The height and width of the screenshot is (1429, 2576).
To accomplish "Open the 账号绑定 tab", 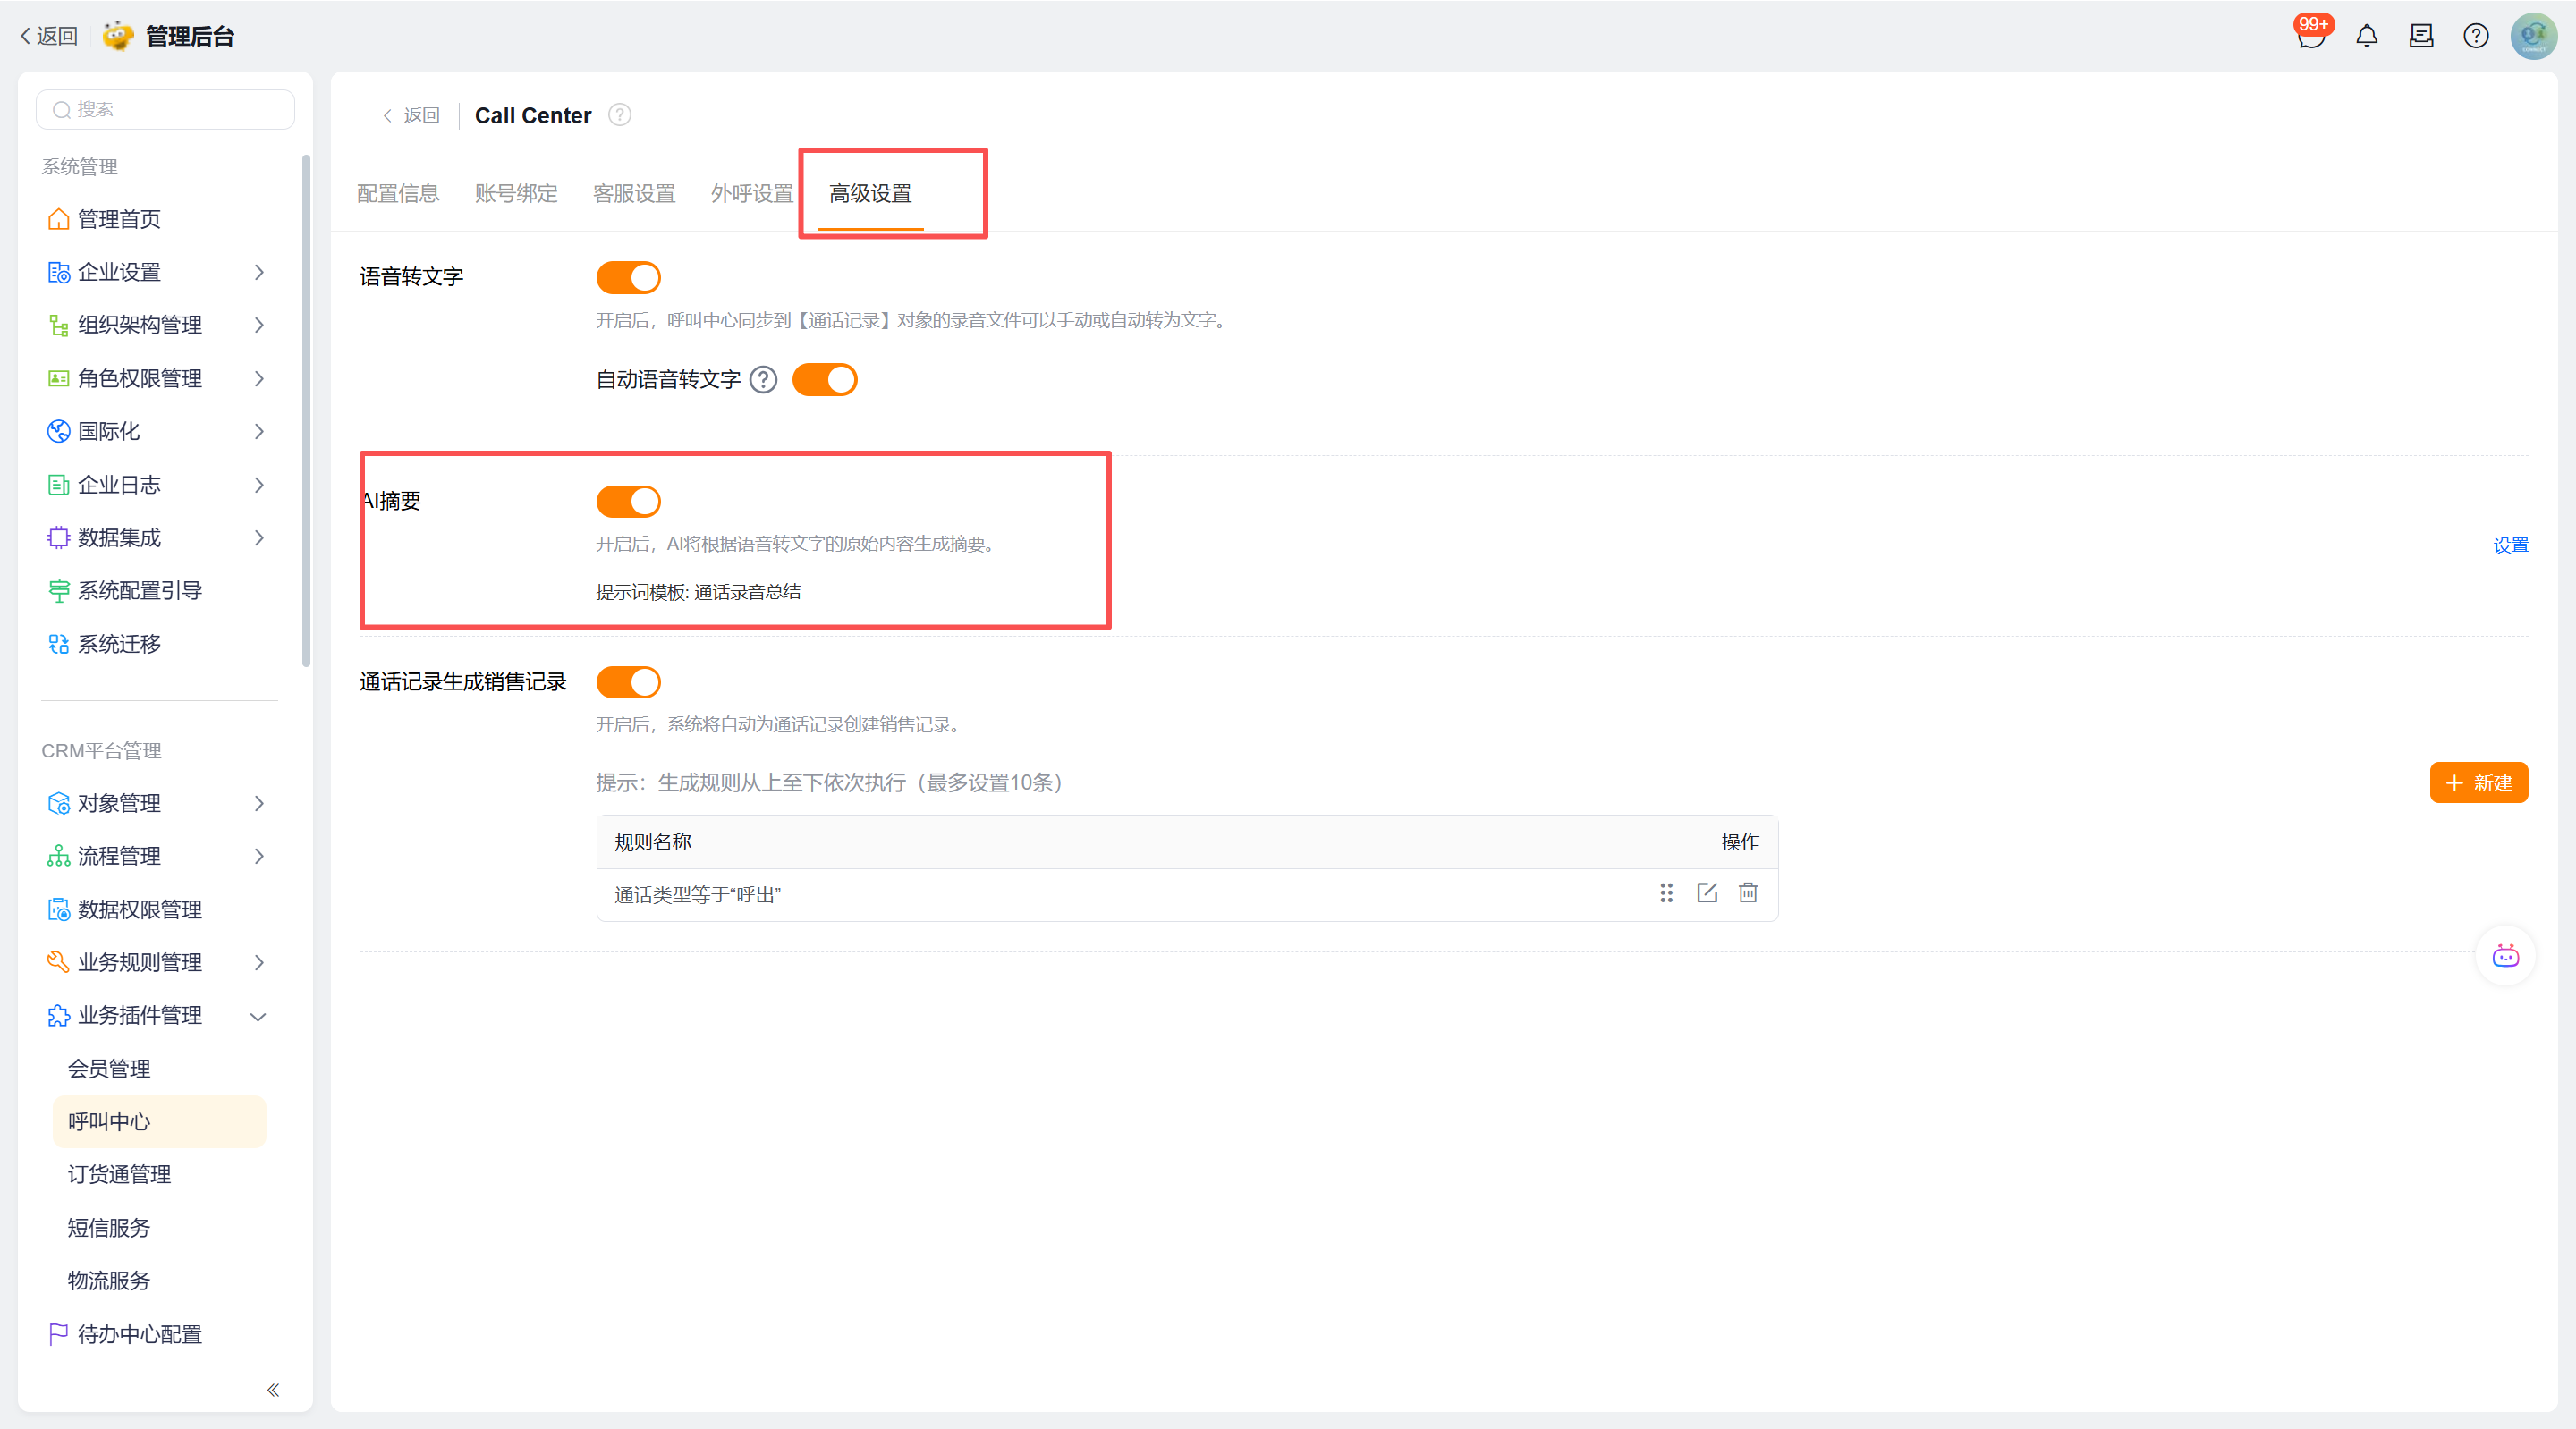I will (516, 194).
